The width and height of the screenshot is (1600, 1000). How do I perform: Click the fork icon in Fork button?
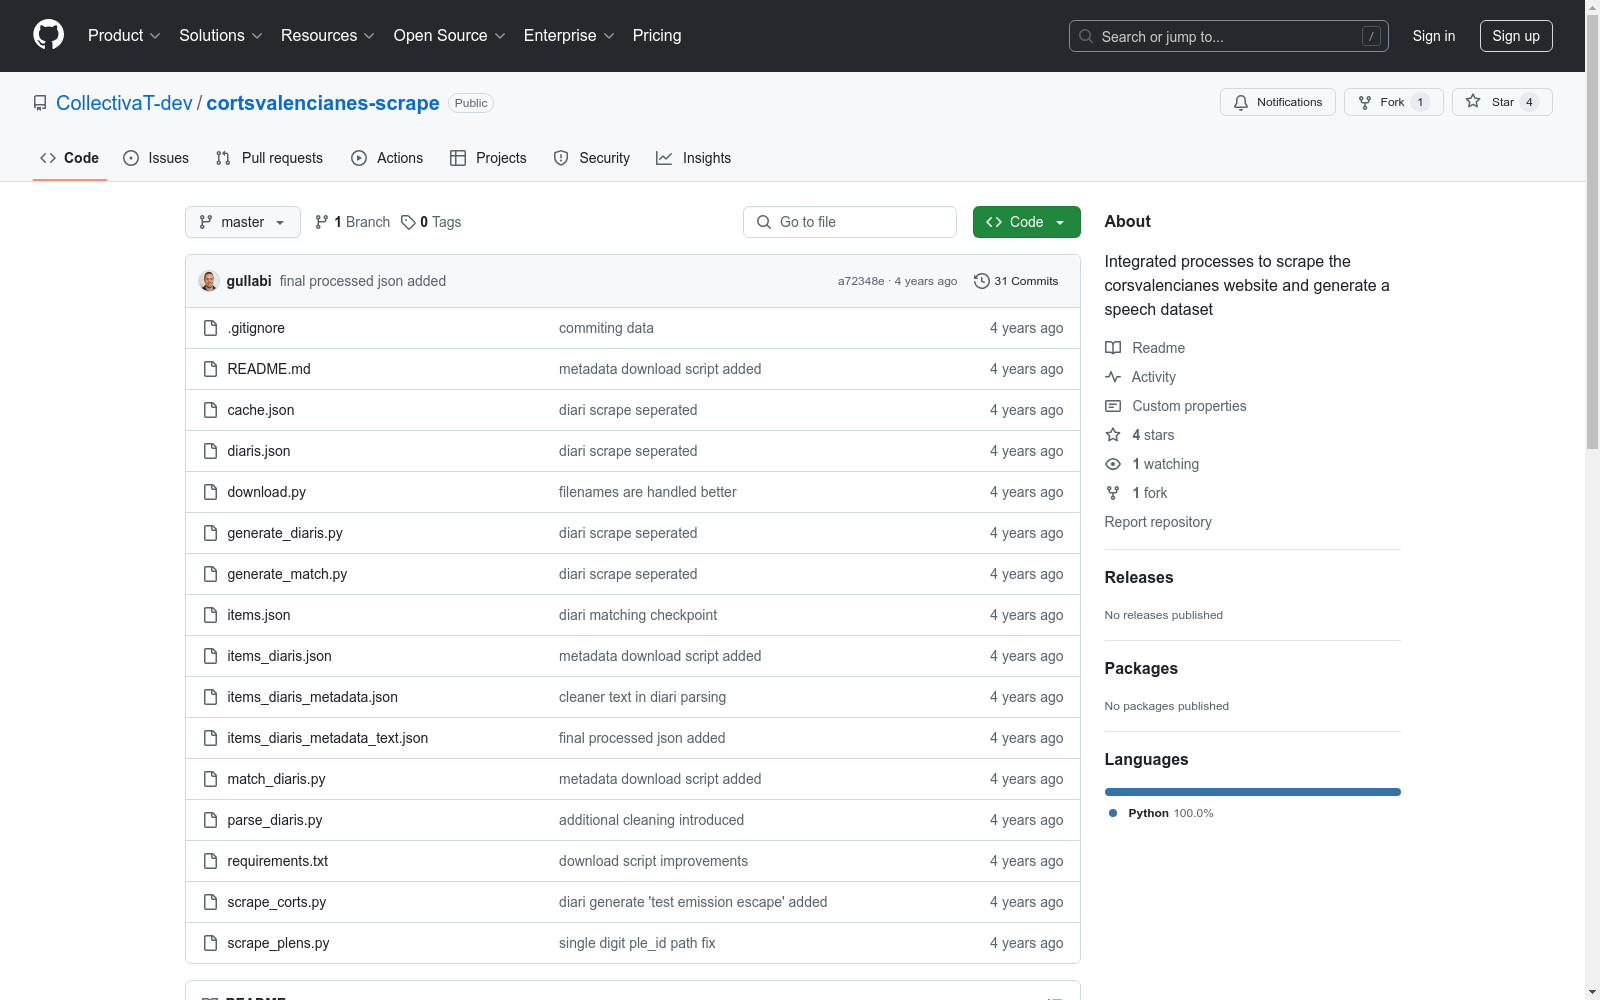coord(1365,102)
